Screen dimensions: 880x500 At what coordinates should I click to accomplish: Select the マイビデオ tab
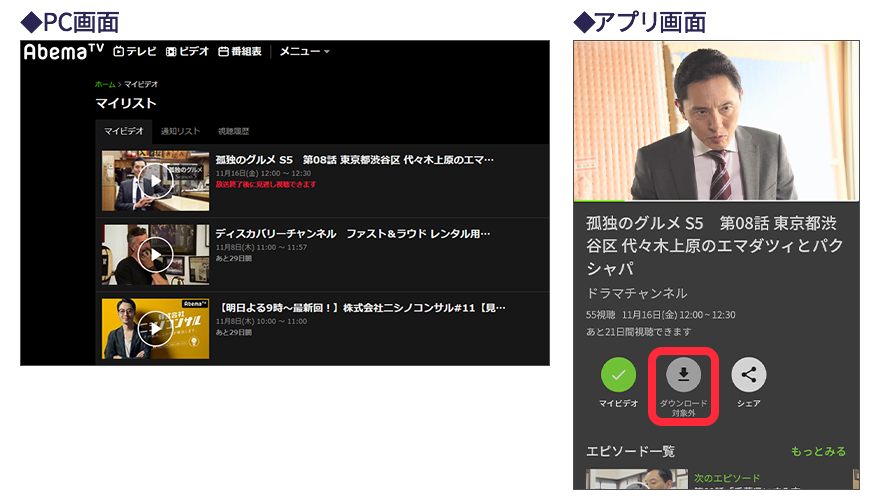point(123,131)
